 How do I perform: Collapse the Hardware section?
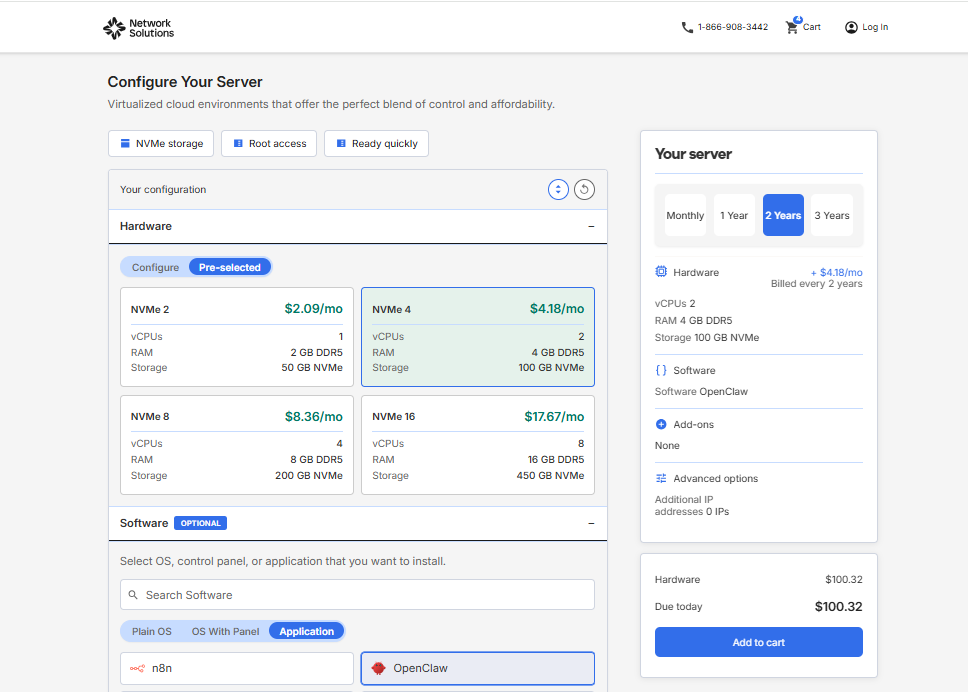click(591, 227)
